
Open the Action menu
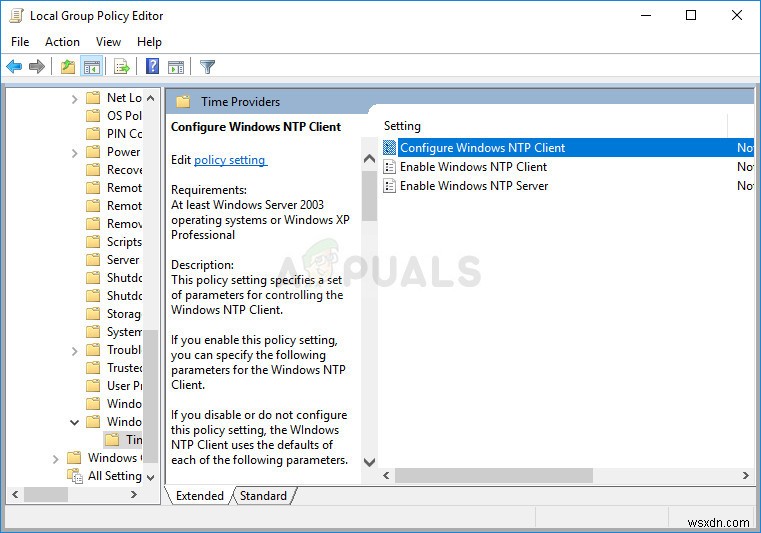point(62,42)
